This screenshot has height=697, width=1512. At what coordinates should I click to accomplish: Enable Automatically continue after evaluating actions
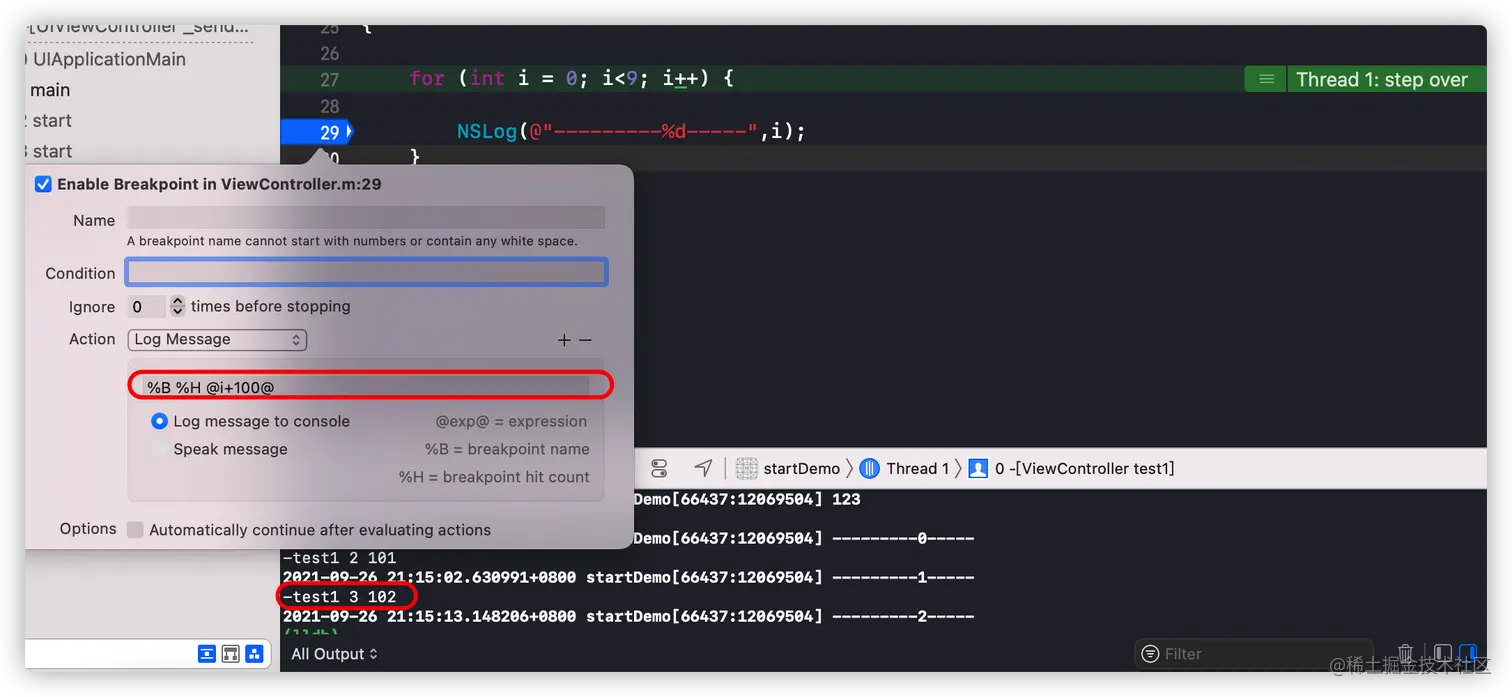pyautogui.click(x=135, y=530)
